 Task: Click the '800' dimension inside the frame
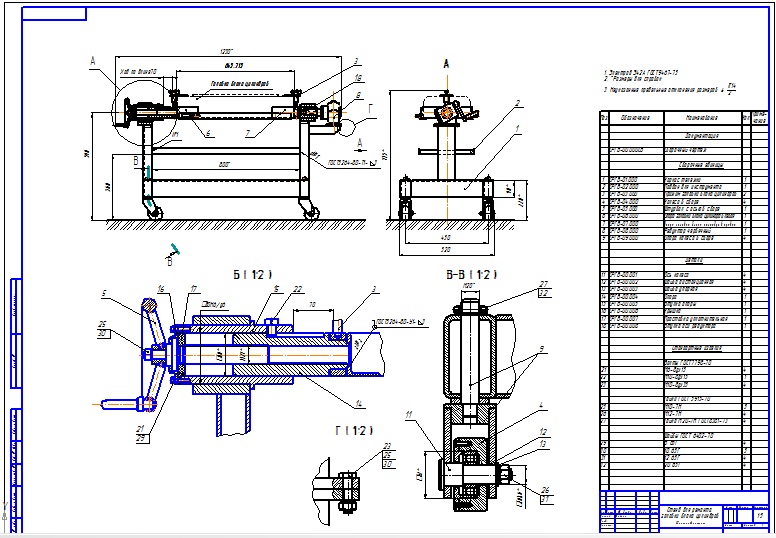tap(224, 165)
